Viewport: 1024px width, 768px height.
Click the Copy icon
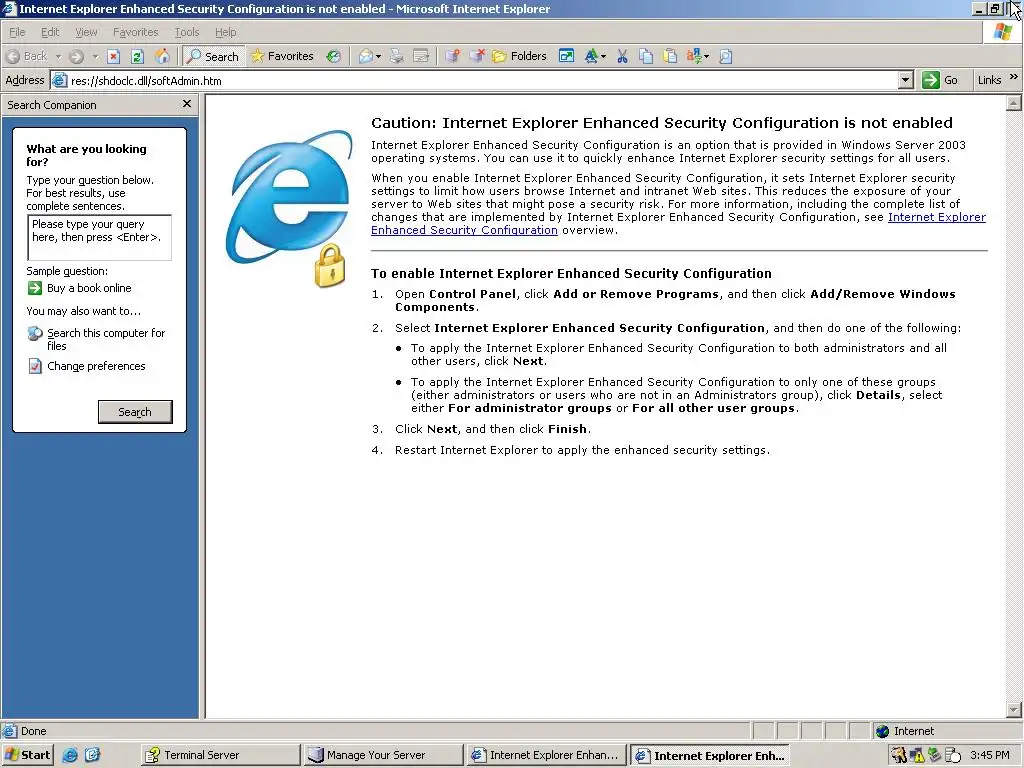click(x=646, y=57)
